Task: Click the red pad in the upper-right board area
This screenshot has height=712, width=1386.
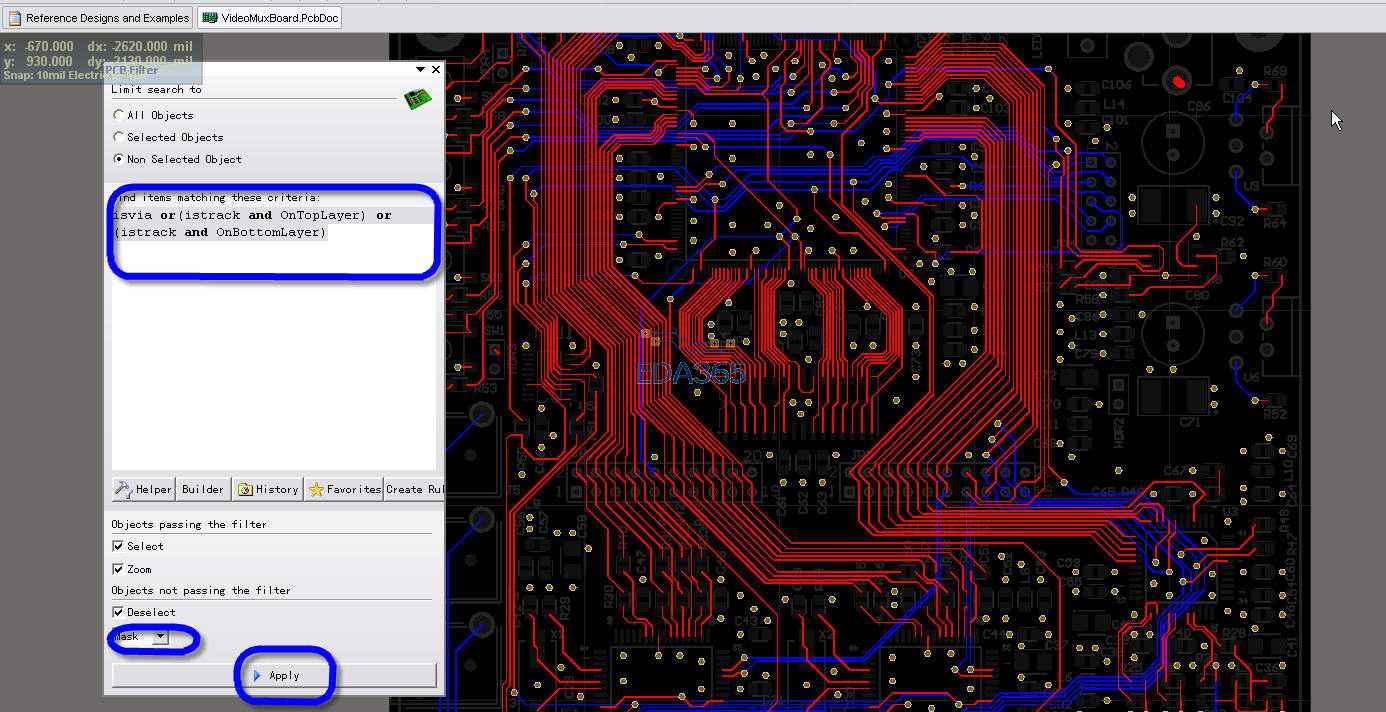Action: click(1179, 81)
